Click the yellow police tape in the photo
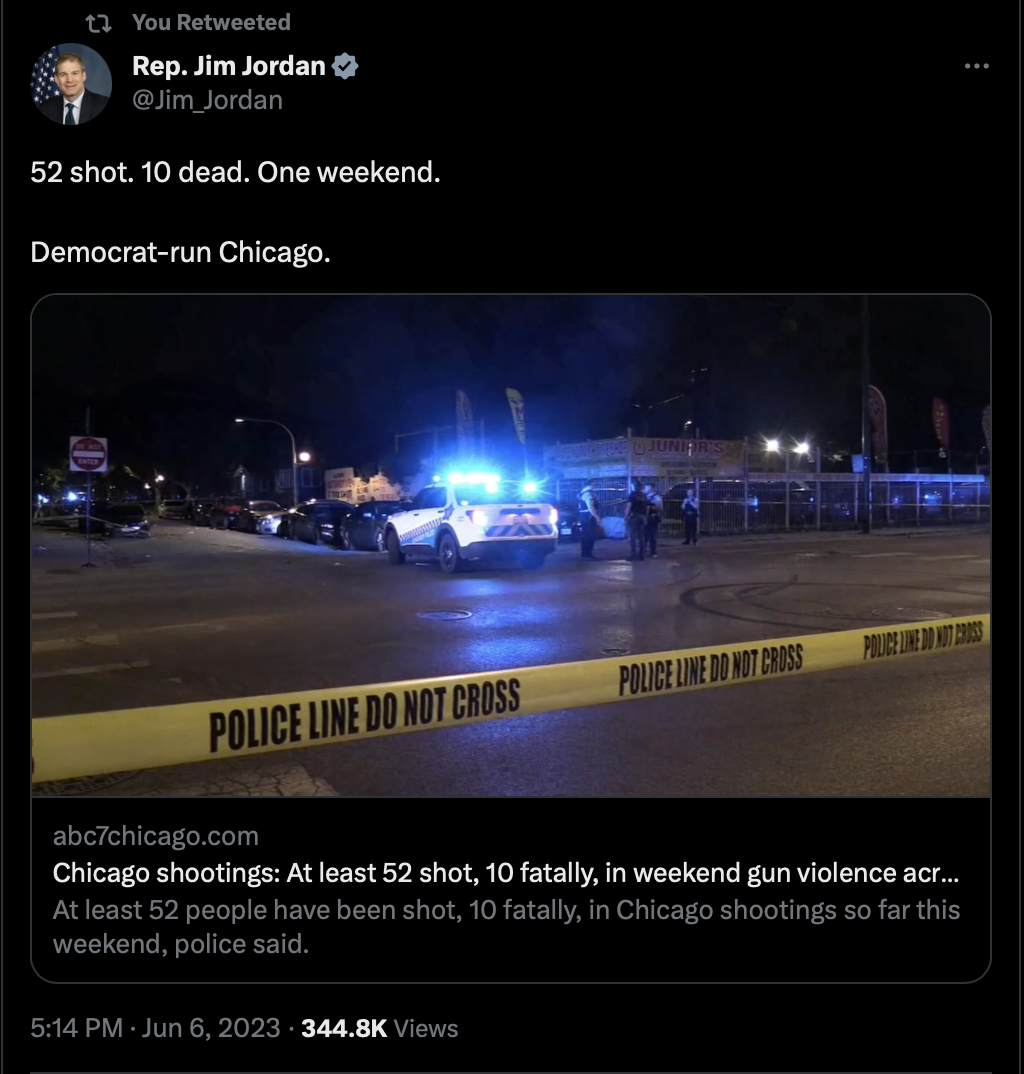Screen dimensions: 1024x1074 tap(511, 699)
